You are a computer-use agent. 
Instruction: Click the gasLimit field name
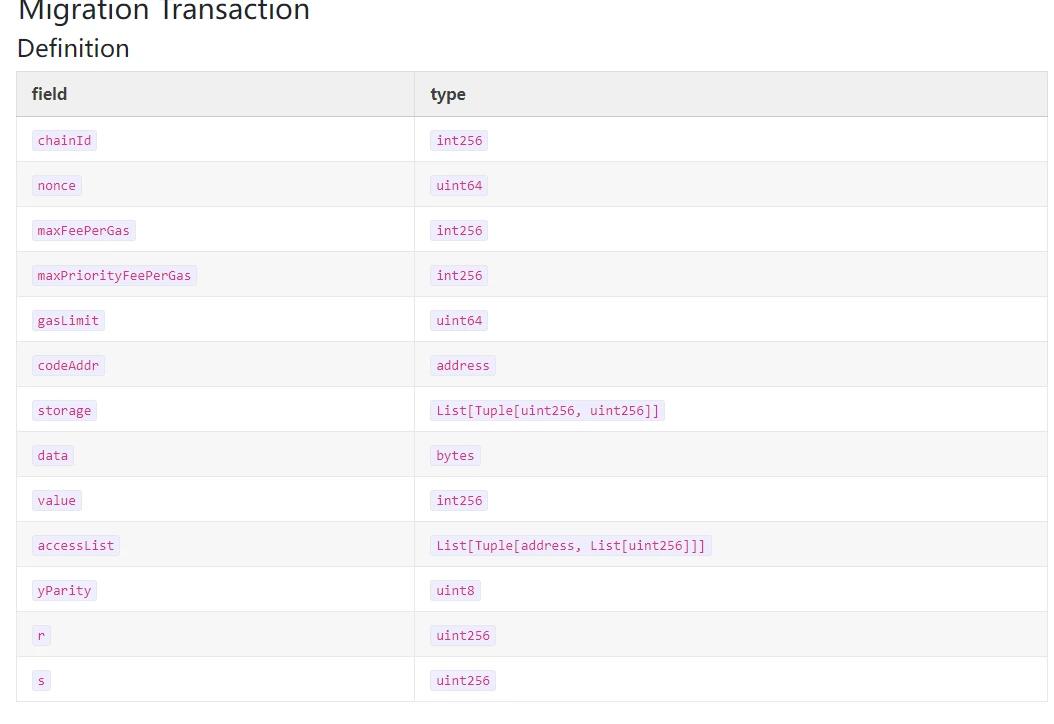click(68, 321)
